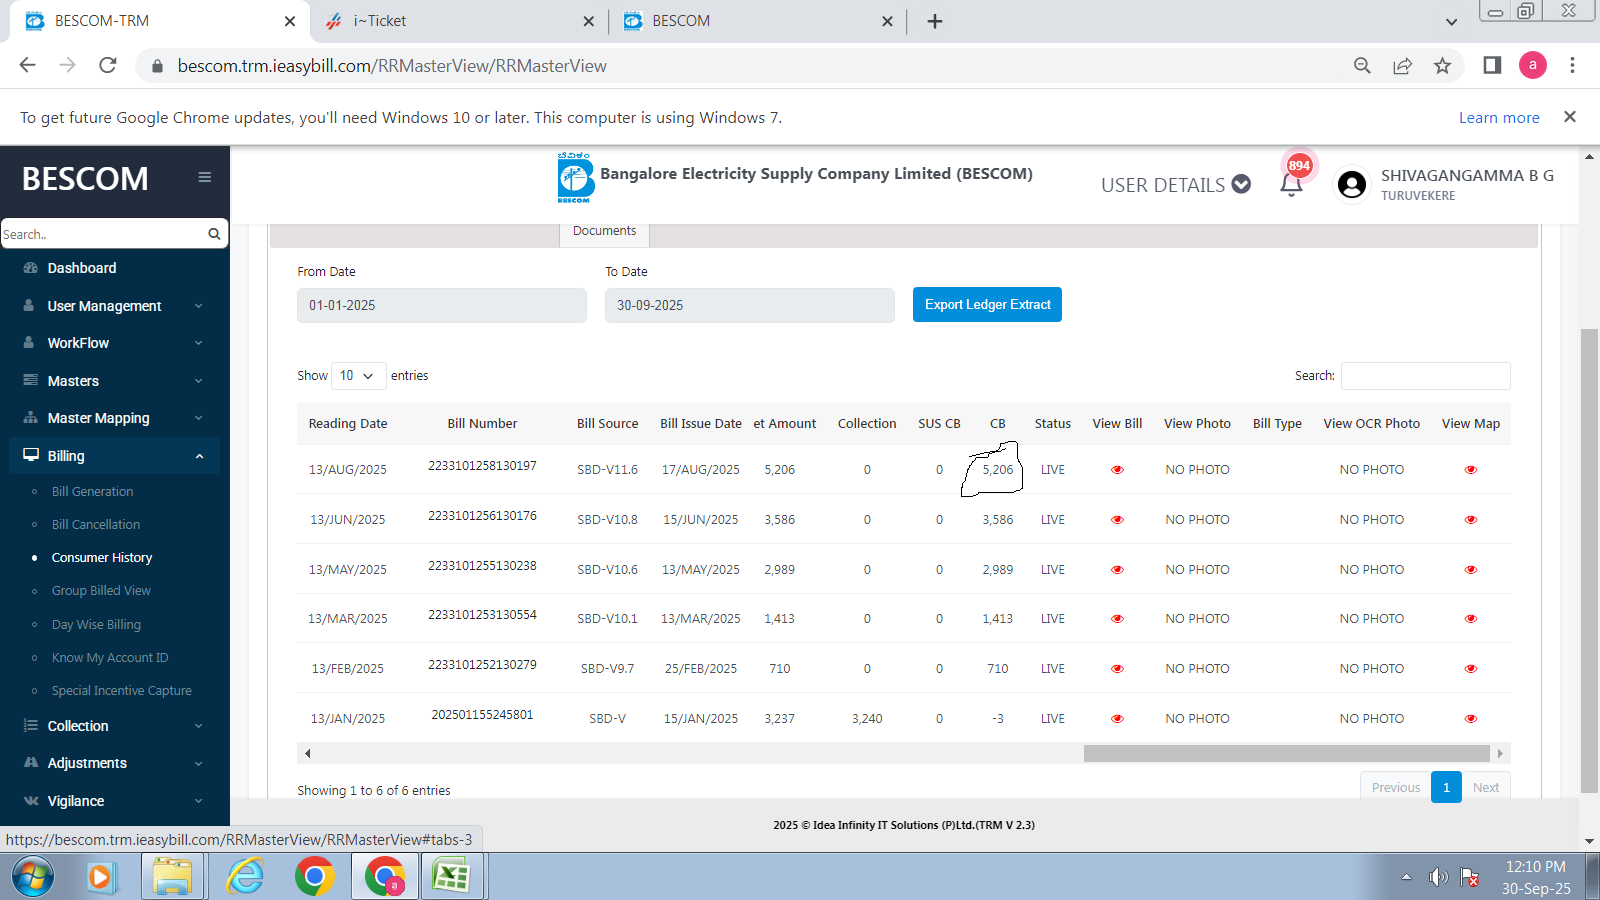The height and width of the screenshot is (900, 1600).
Task: View bill eye icon for 13/JAN/2025 row
Action: coord(1117,719)
